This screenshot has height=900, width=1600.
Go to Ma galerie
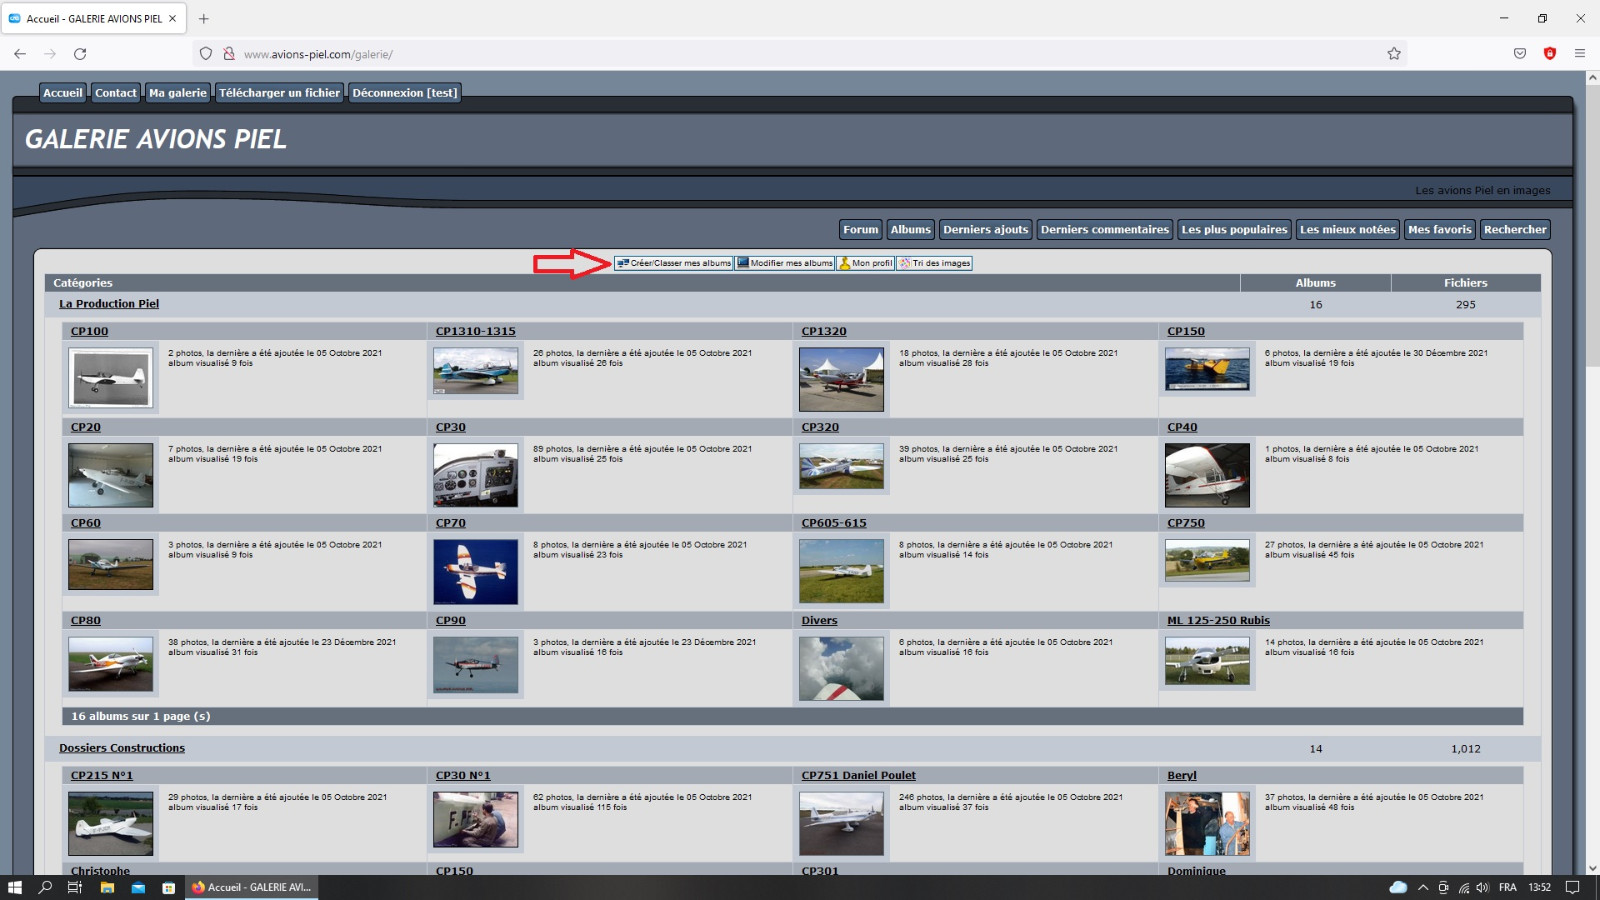[178, 93]
